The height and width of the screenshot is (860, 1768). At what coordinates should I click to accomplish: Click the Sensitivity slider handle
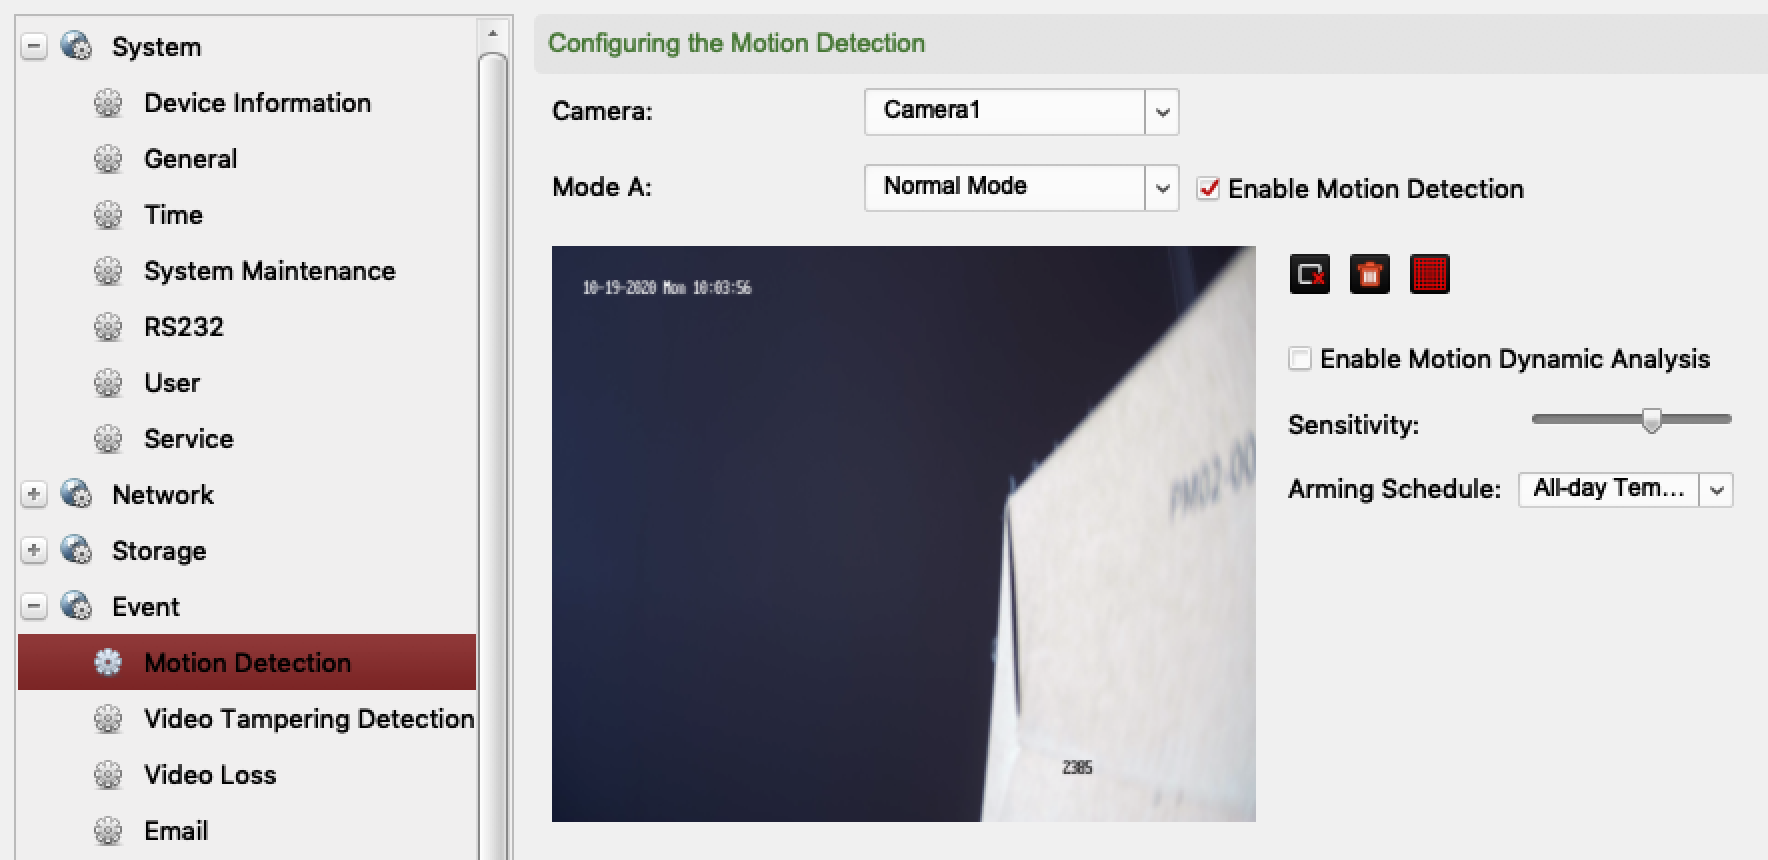pyautogui.click(x=1651, y=420)
